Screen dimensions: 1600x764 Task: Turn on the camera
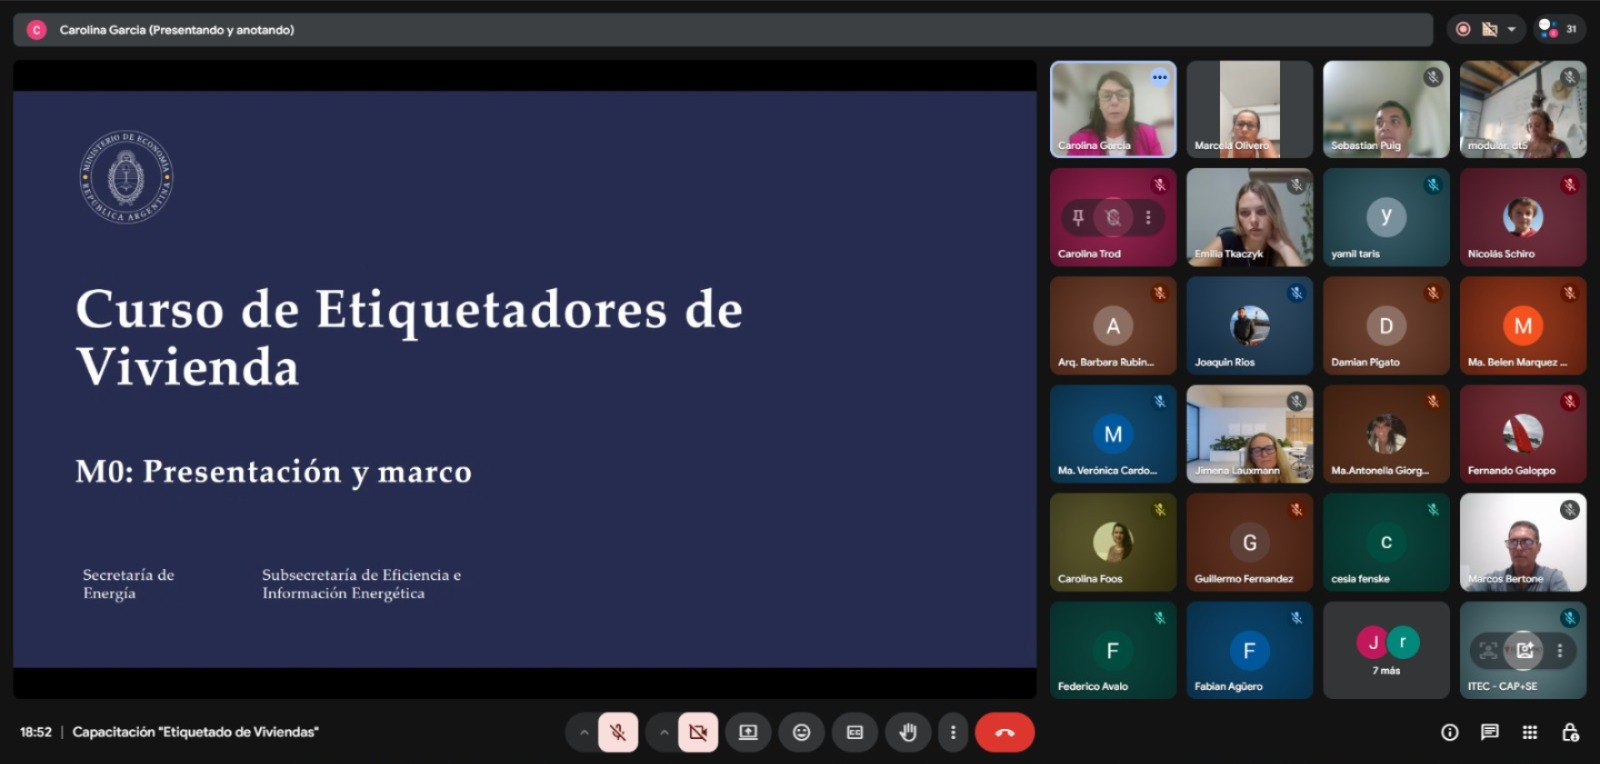point(698,733)
